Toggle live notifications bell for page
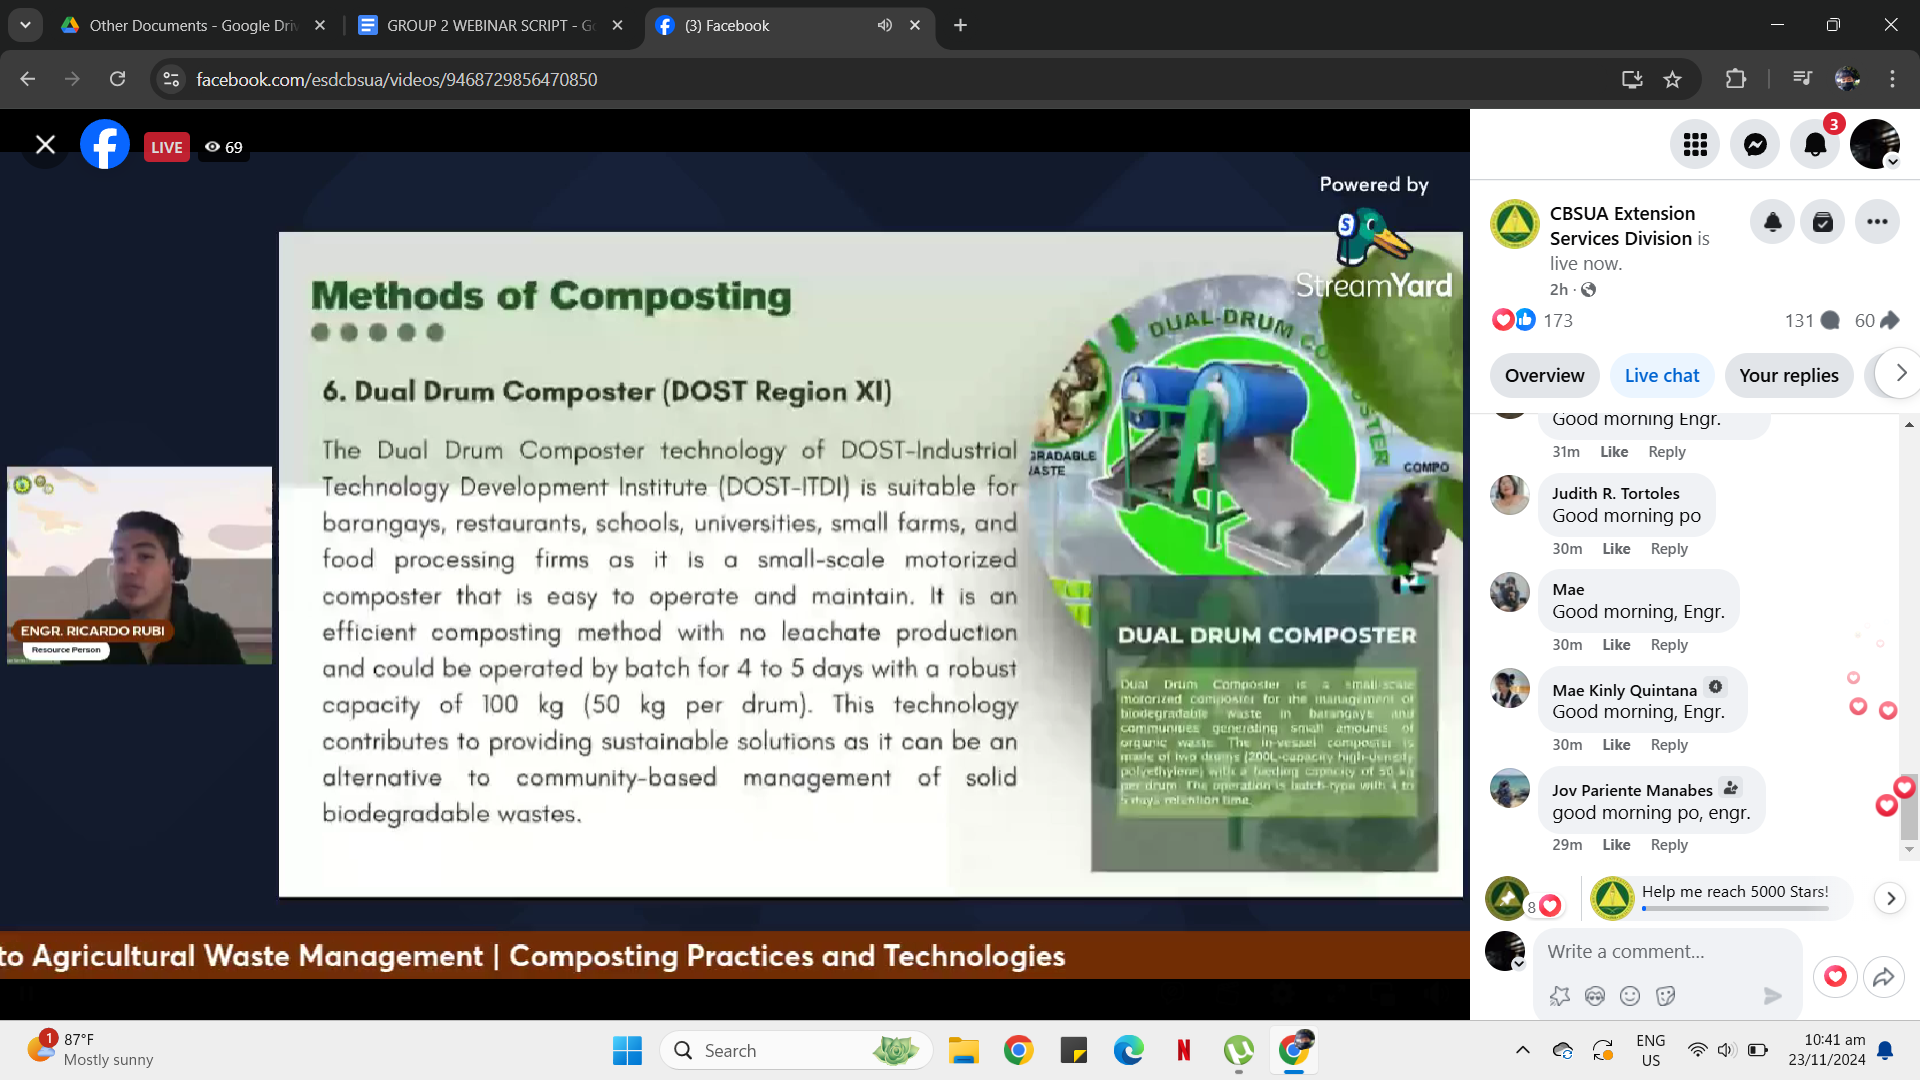Screen dimensions: 1920x1080 (x=1772, y=222)
